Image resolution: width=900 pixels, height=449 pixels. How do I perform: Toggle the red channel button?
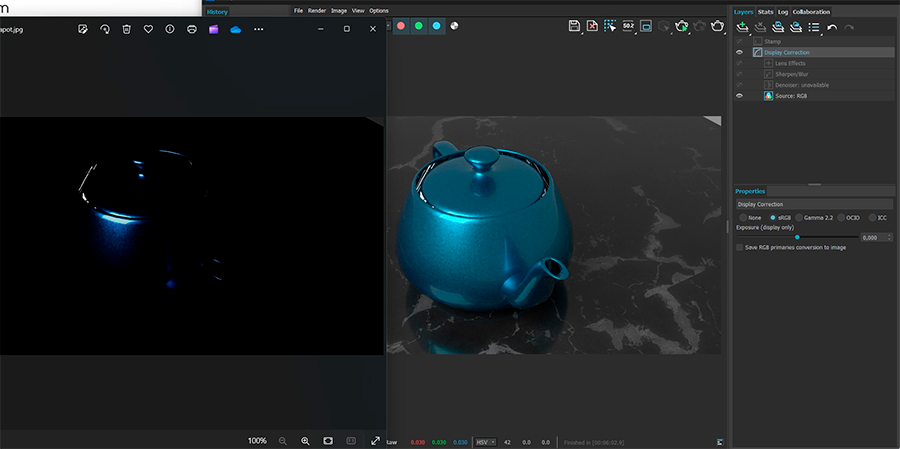coord(401,26)
